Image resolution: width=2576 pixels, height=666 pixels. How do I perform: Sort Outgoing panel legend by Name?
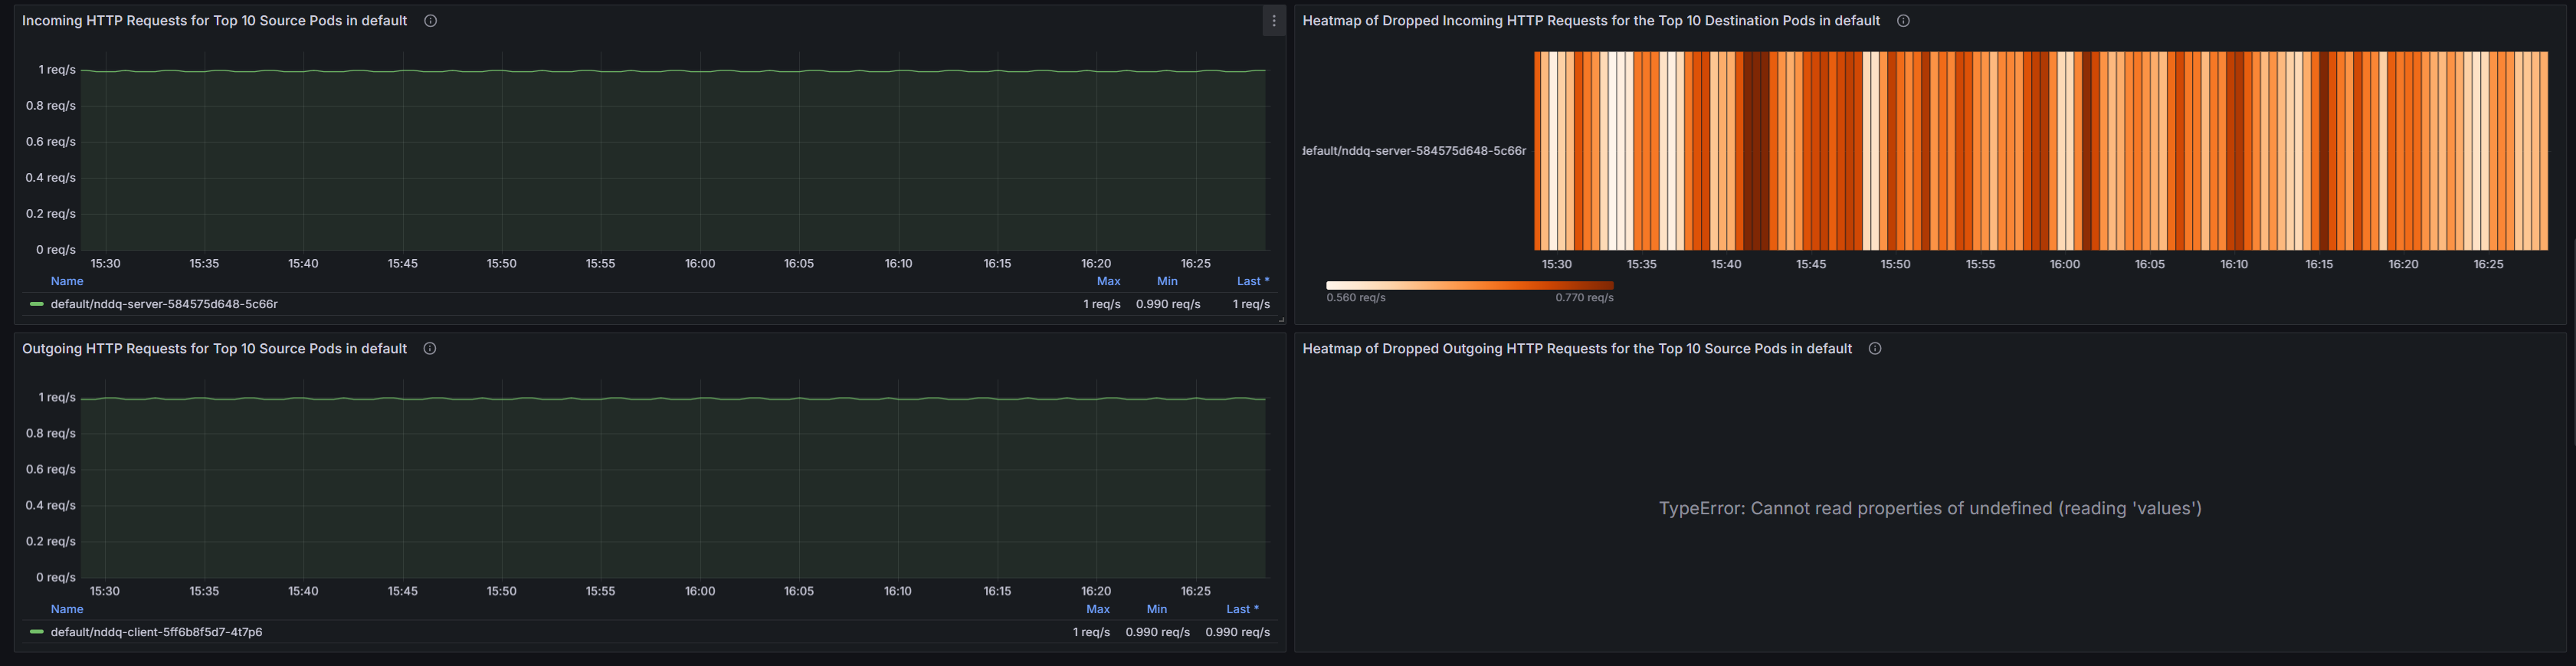67,609
